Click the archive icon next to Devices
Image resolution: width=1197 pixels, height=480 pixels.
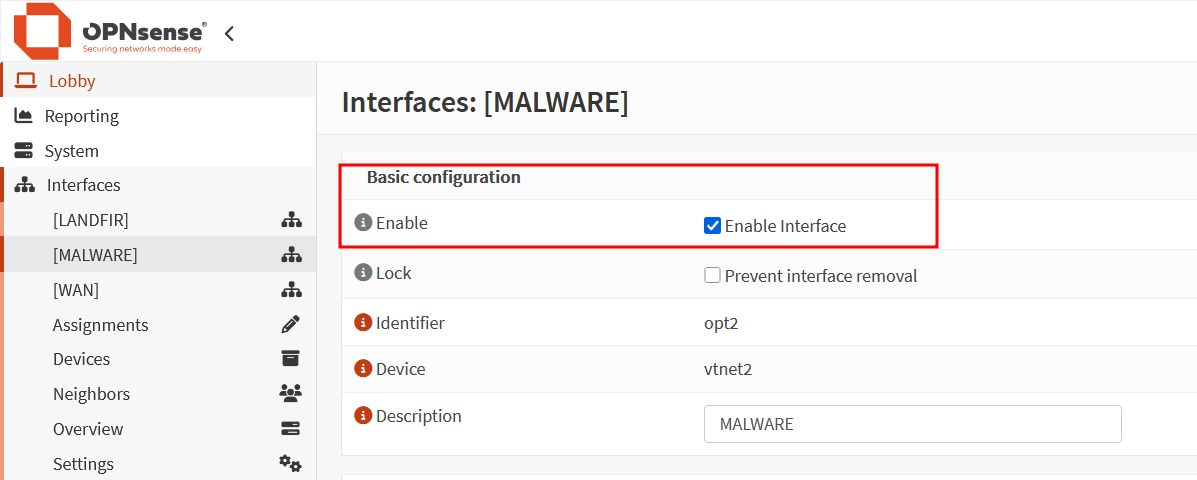(x=290, y=359)
